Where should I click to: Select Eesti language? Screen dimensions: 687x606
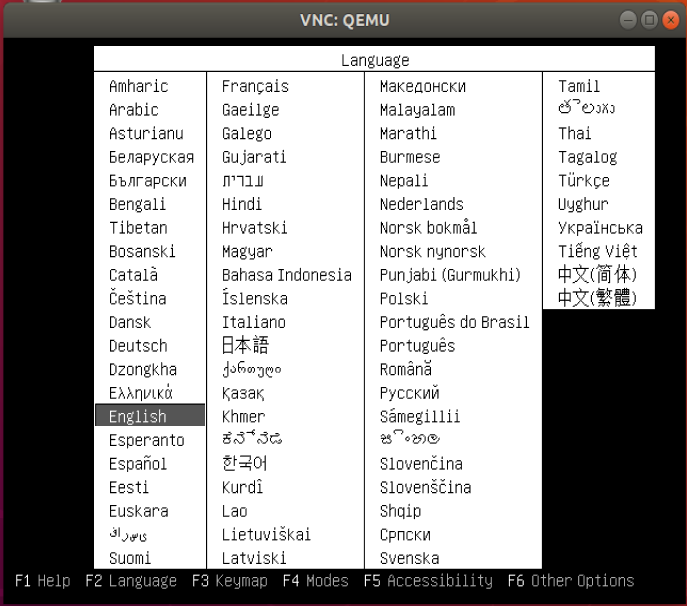pyautogui.click(x=129, y=487)
